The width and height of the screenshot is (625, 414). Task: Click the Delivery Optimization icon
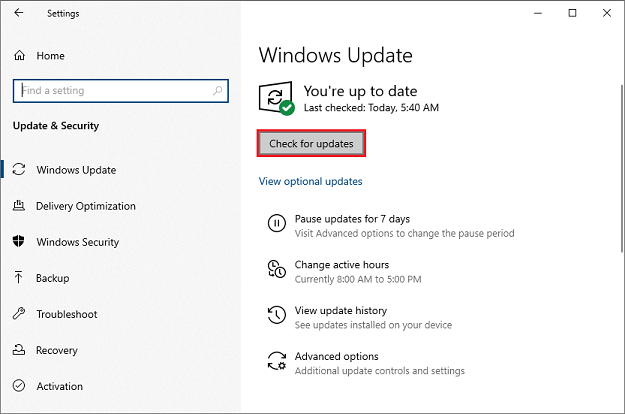[x=19, y=206]
